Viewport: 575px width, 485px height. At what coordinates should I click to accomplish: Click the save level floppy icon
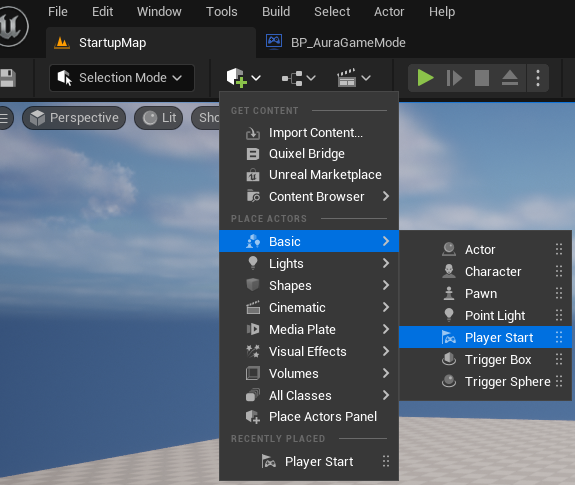7,78
